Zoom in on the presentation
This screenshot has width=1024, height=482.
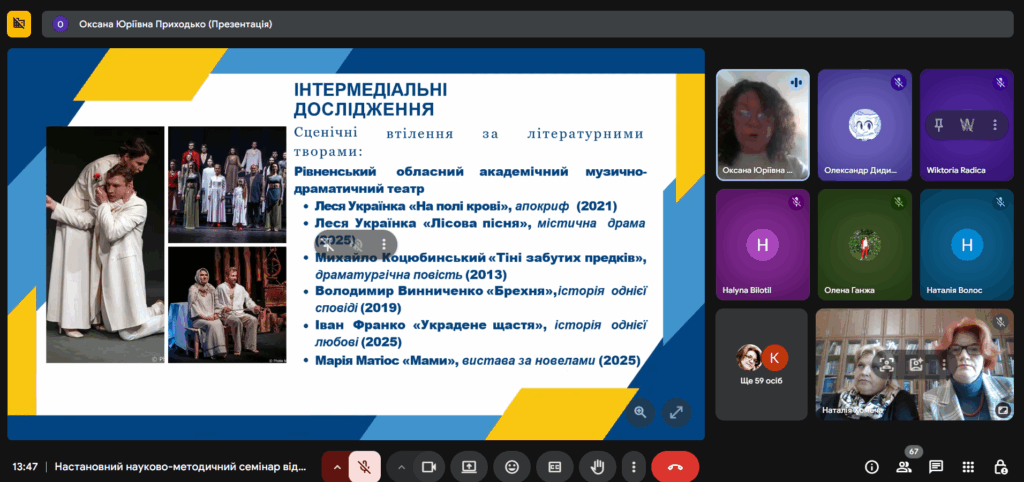640,411
